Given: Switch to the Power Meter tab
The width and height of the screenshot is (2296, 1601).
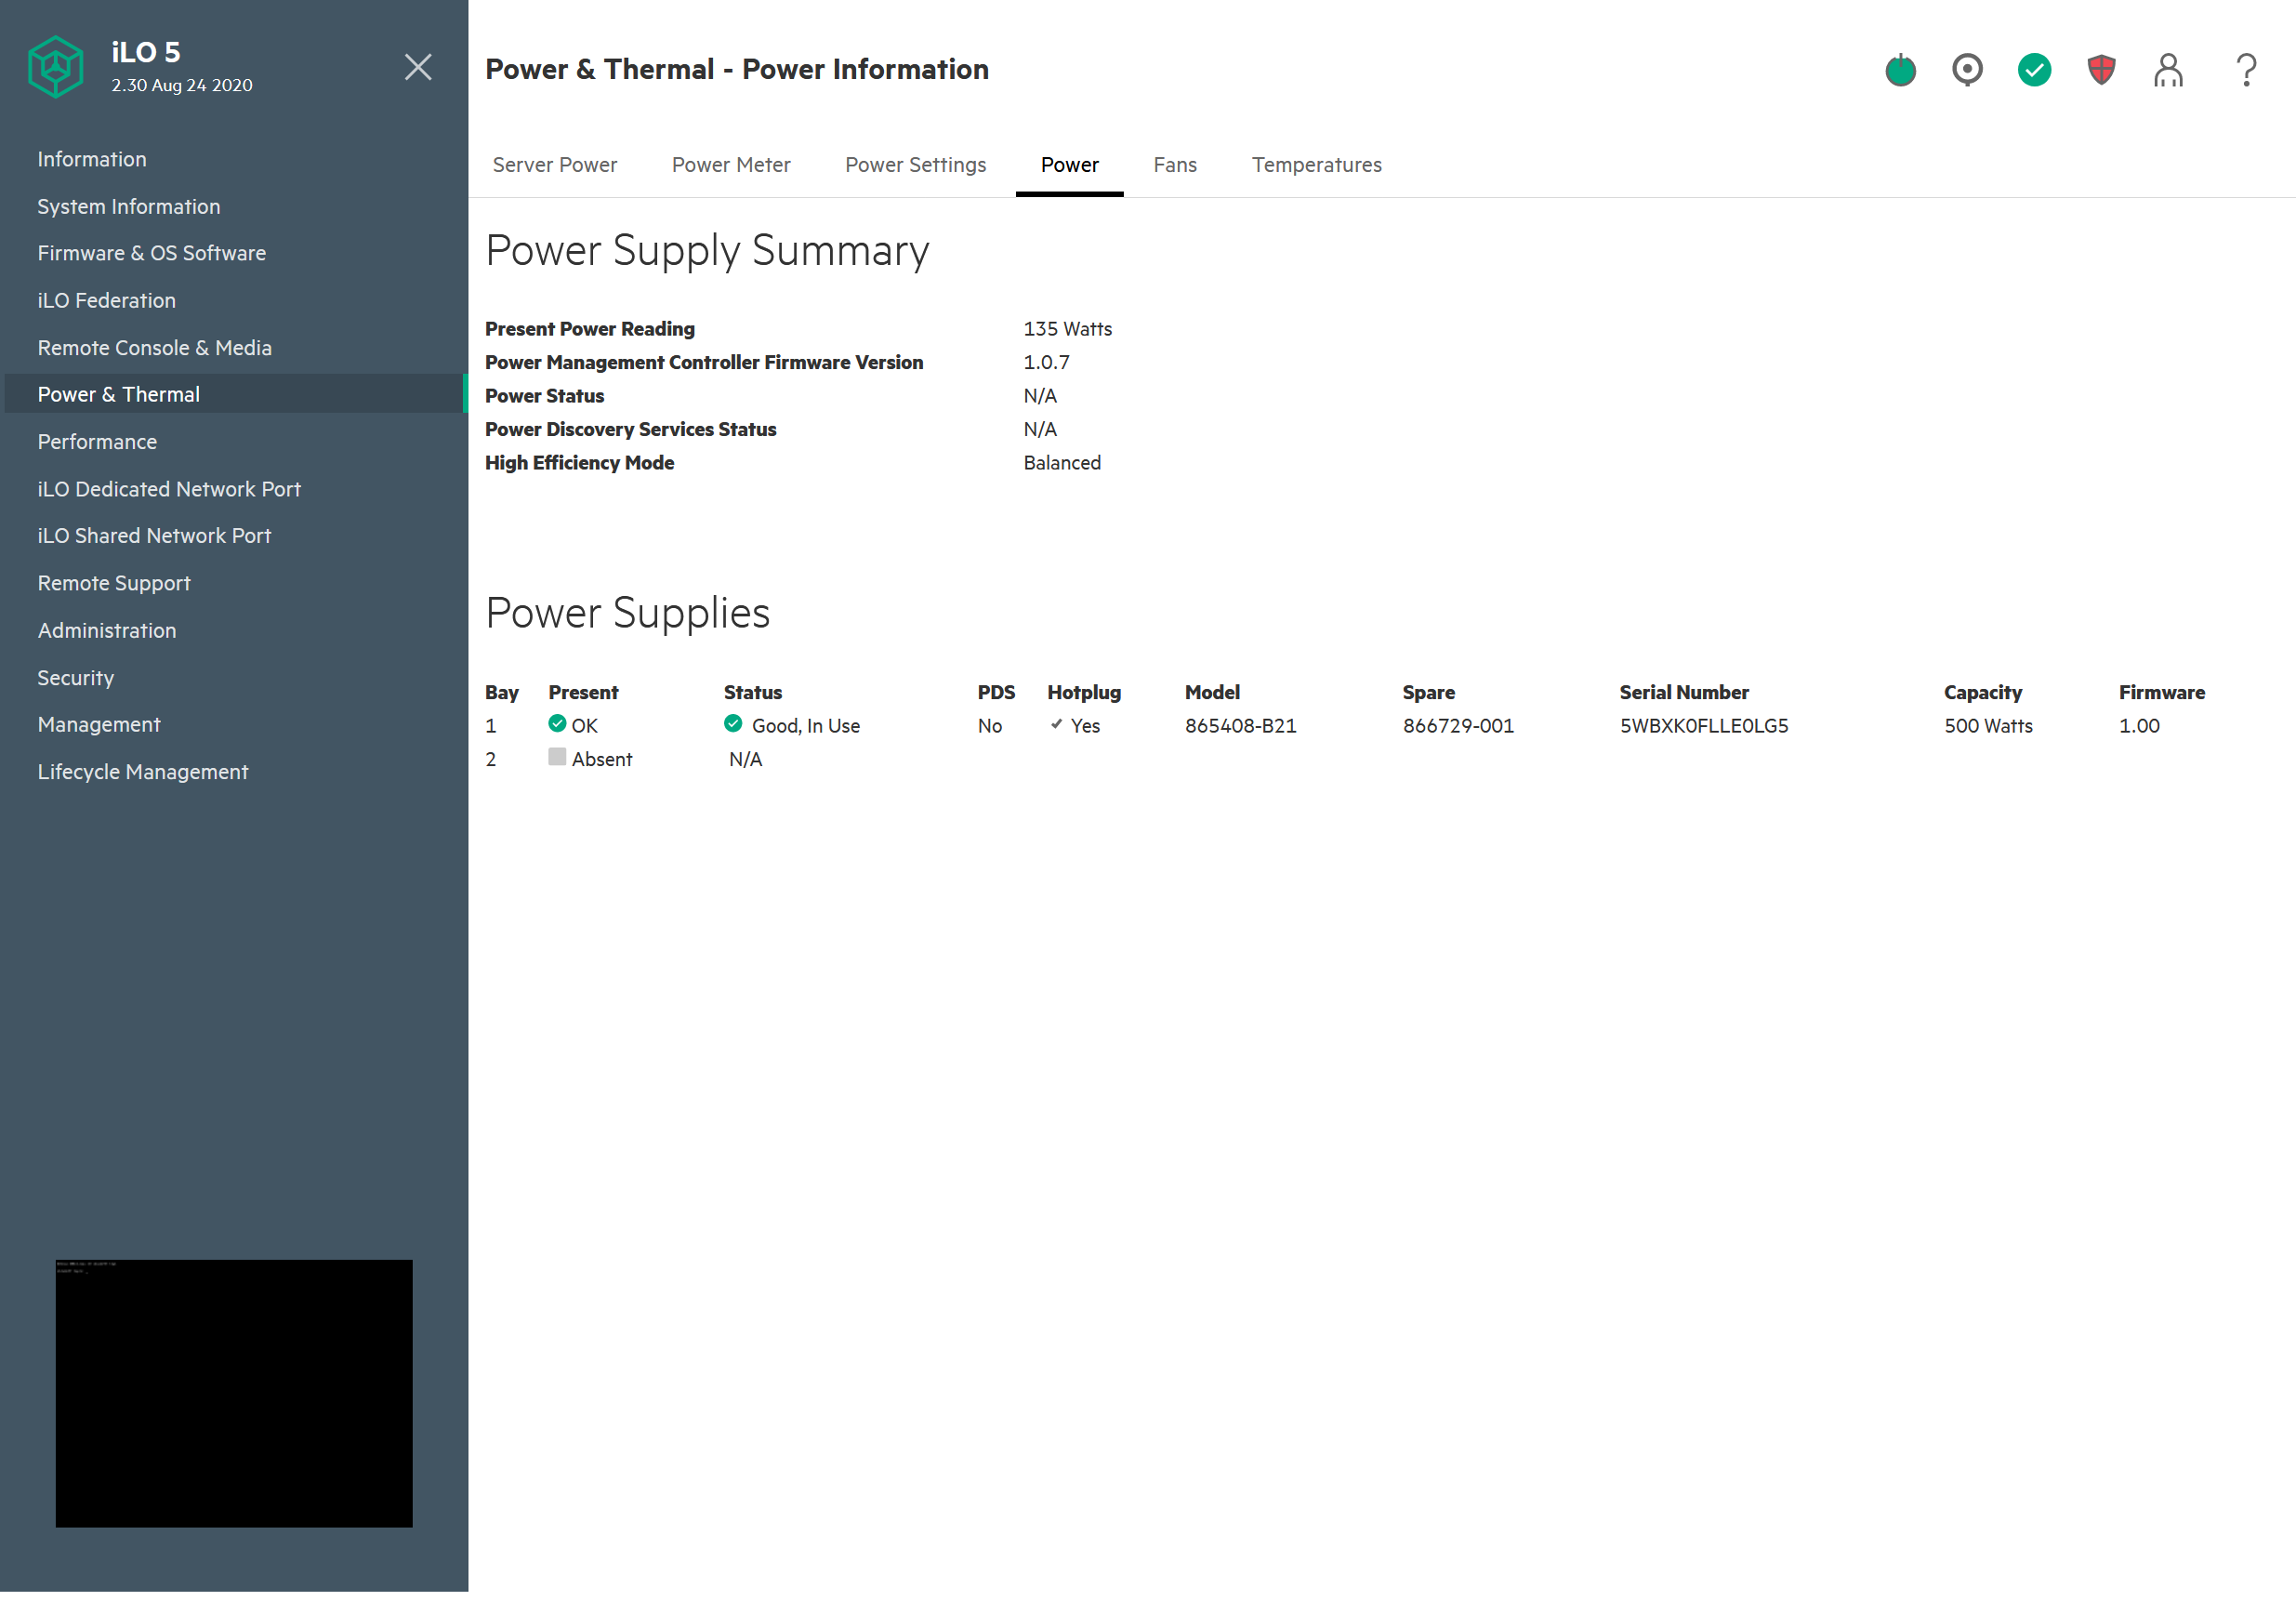Looking at the screenshot, I should point(731,165).
